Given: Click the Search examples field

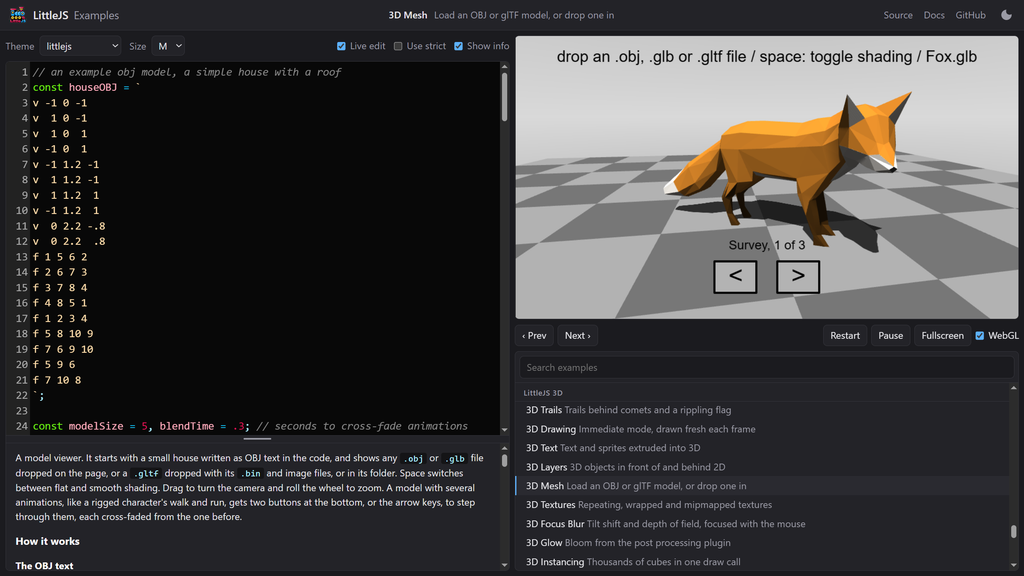Looking at the screenshot, I should coord(767,368).
